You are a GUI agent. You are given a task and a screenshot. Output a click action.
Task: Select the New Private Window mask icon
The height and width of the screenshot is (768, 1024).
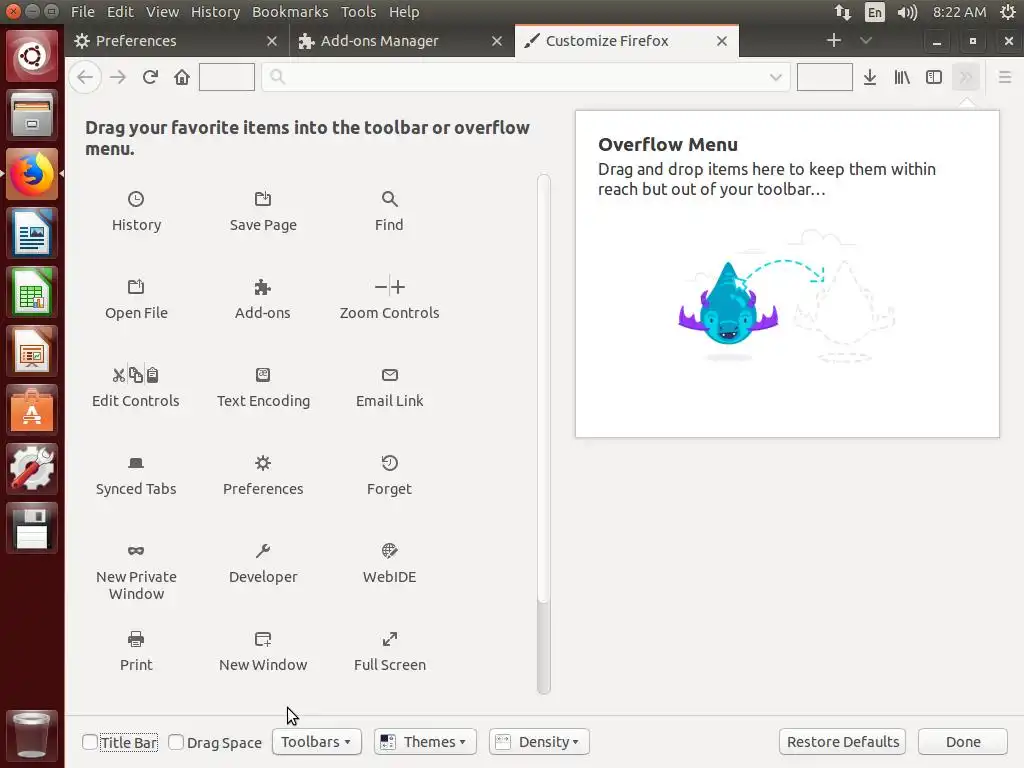(136, 551)
